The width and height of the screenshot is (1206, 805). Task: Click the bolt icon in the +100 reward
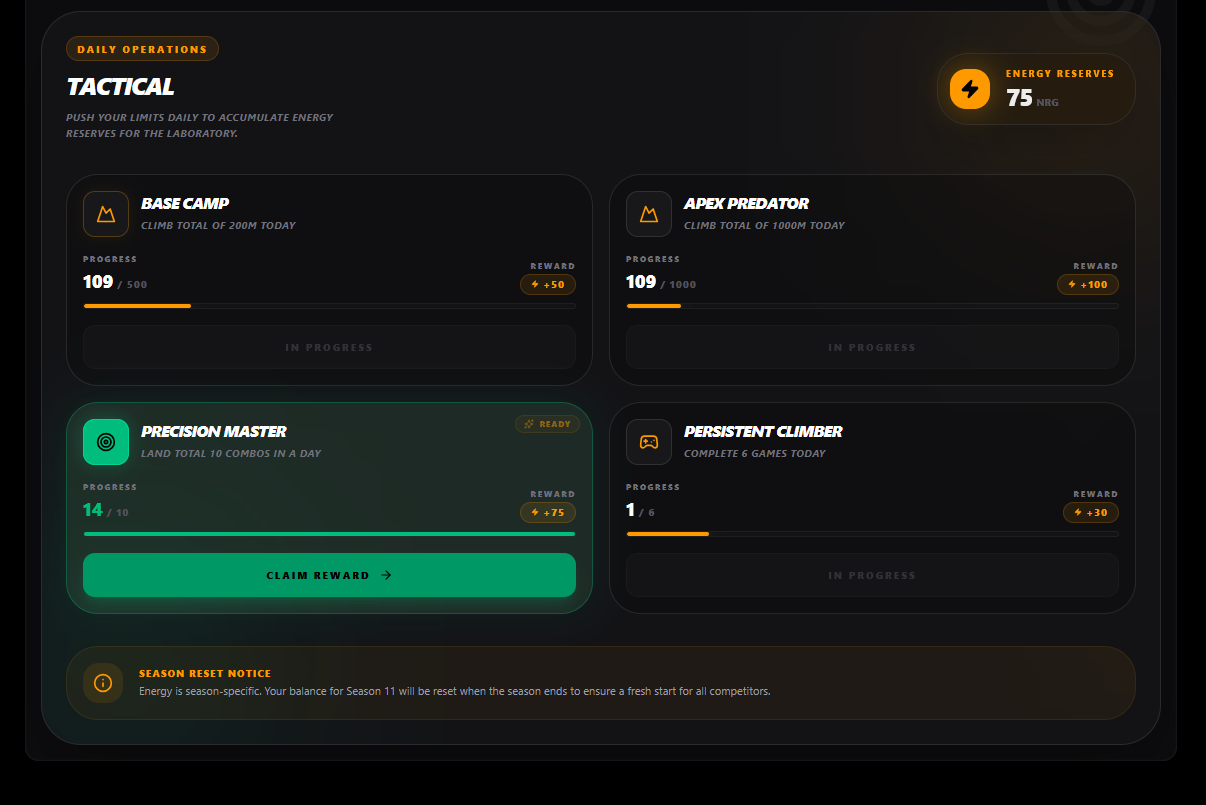(1072, 285)
